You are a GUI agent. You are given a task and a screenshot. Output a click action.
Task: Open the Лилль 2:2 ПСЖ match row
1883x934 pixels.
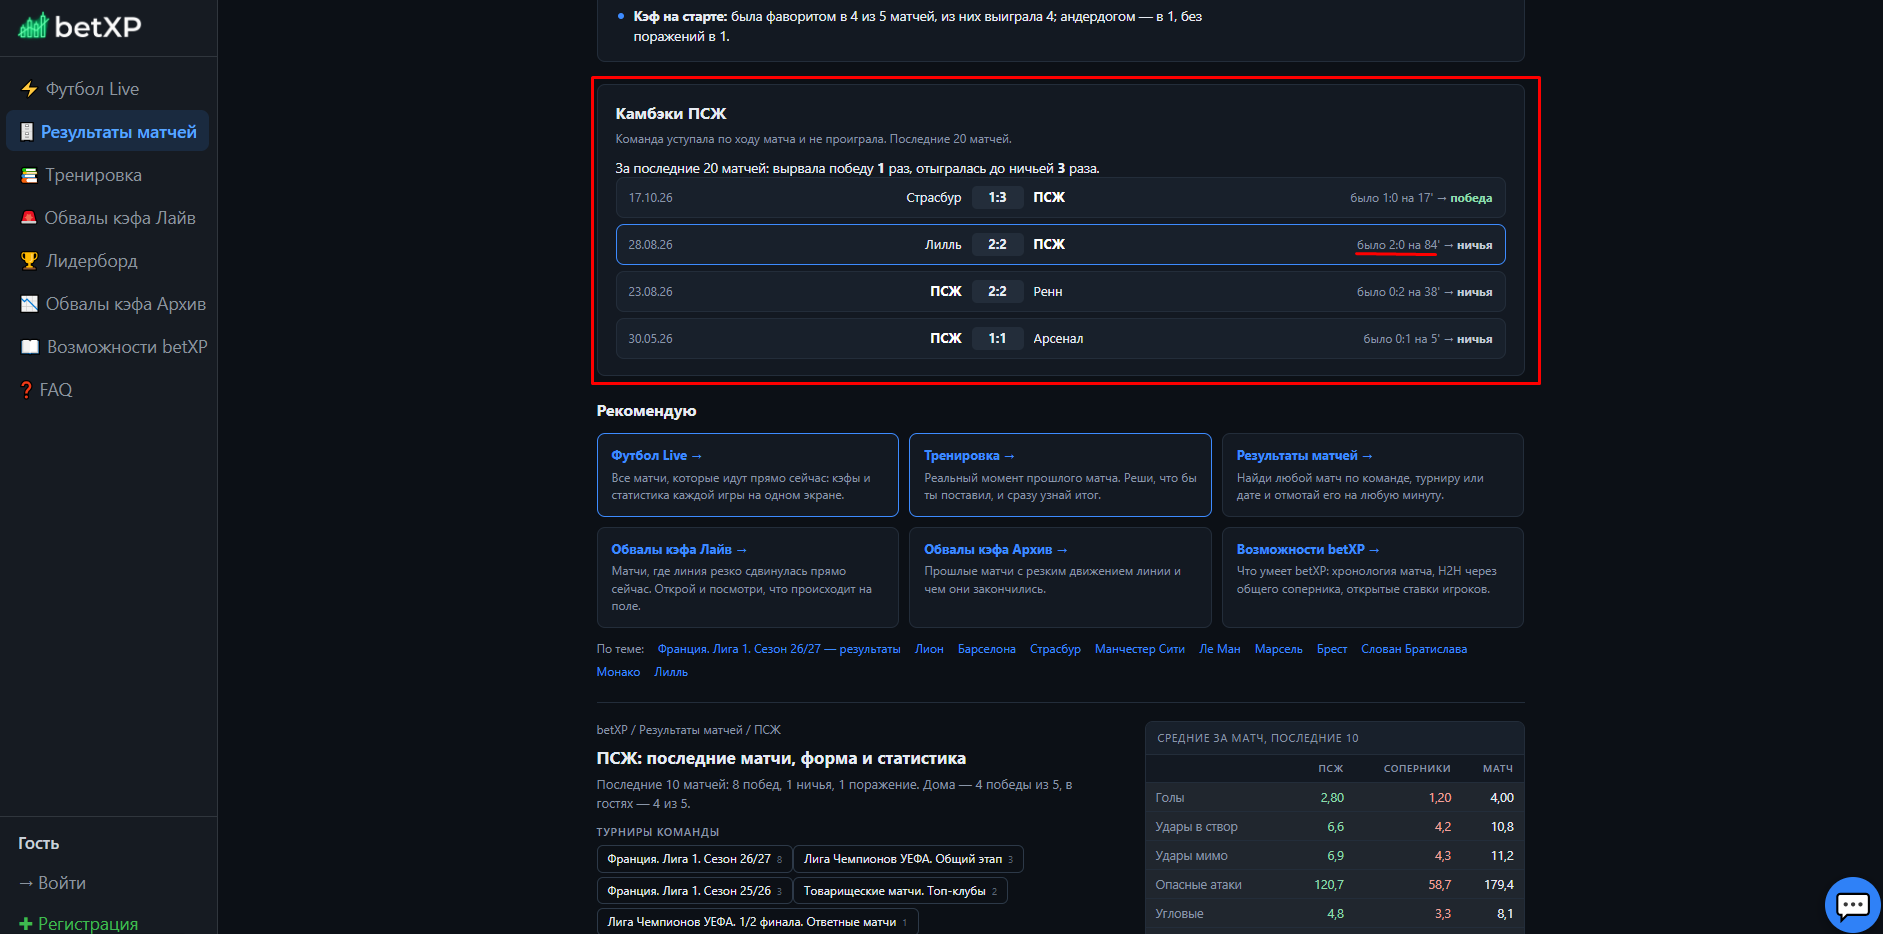[1060, 245]
